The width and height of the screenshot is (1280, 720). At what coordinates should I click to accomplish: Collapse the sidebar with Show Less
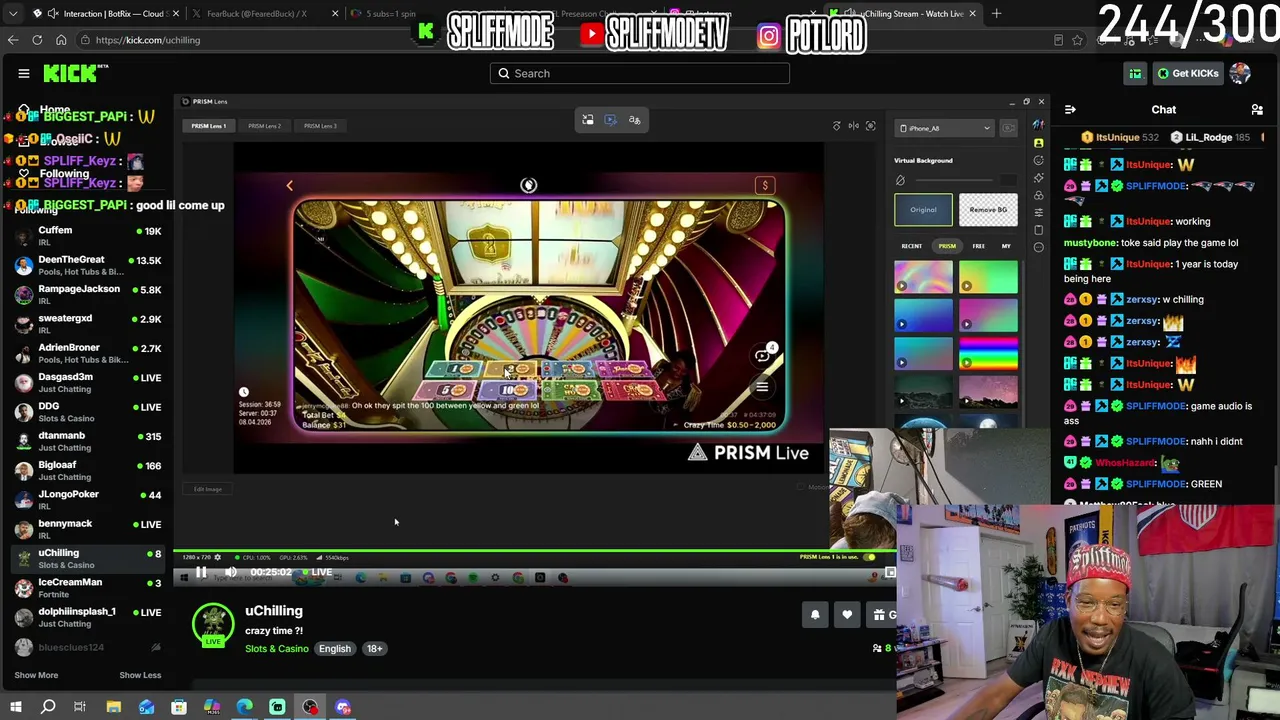coord(140,675)
